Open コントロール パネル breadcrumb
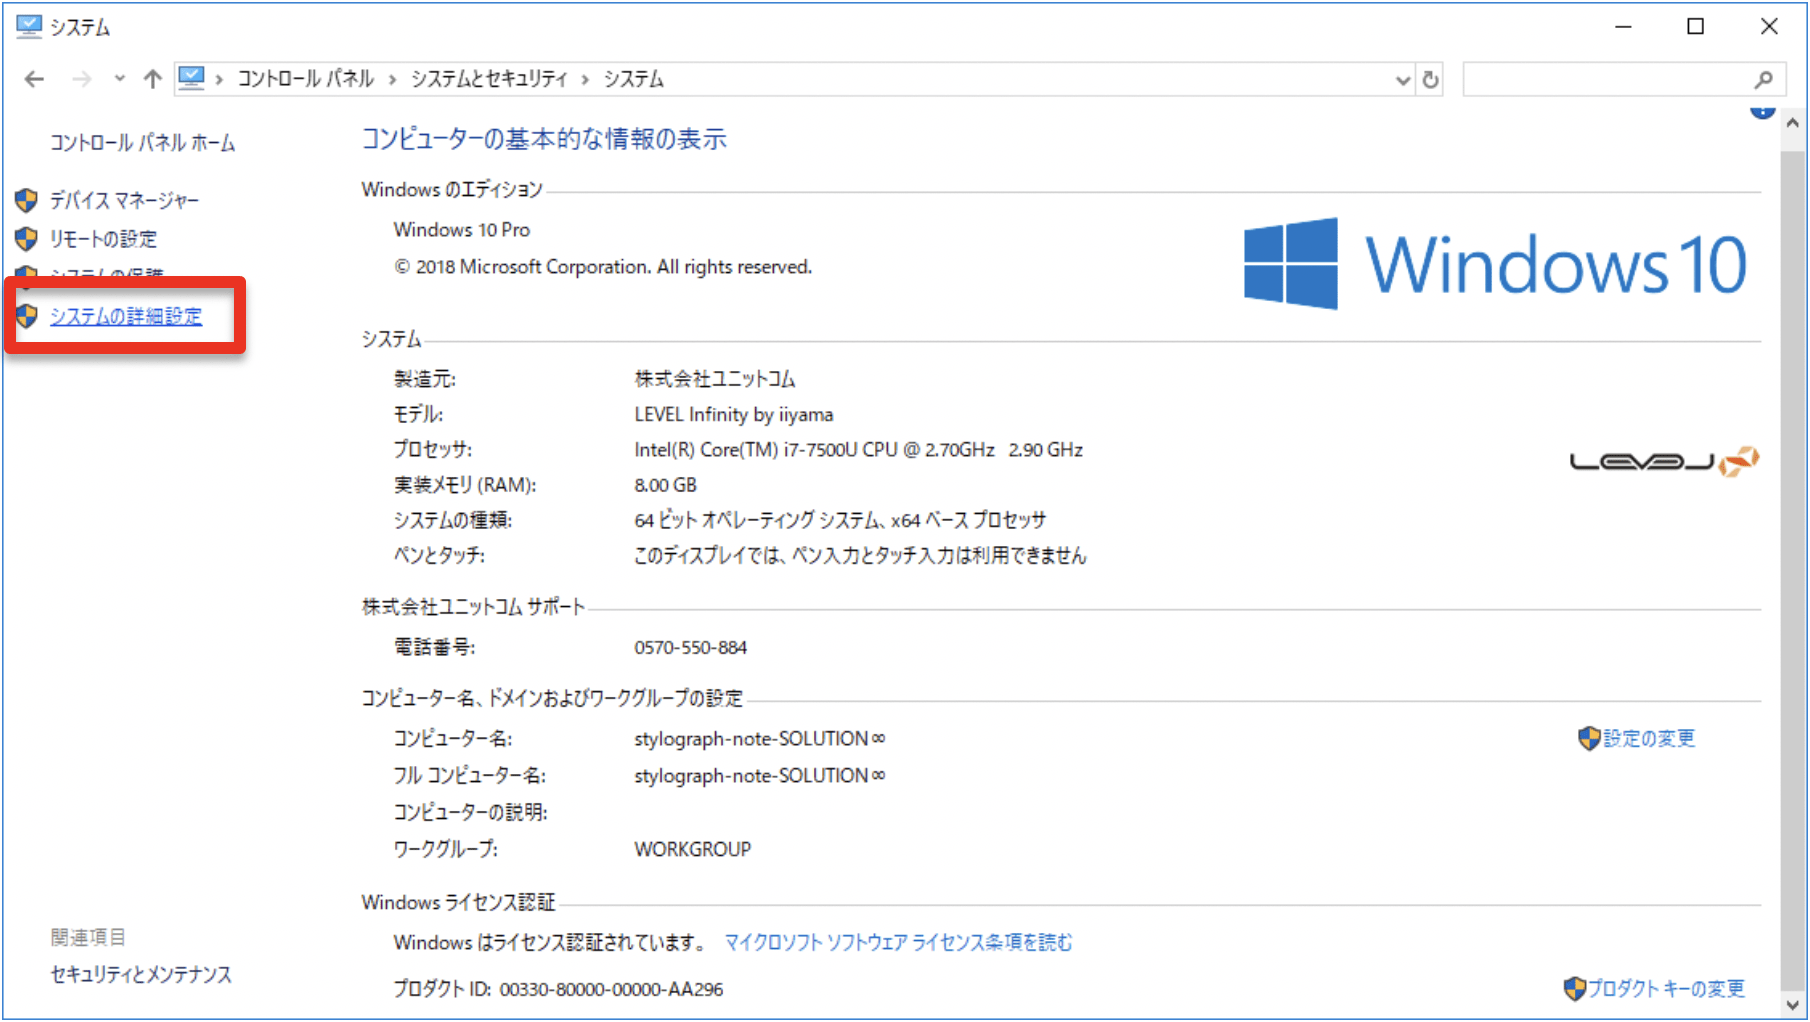The width and height of the screenshot is (1810, 1022). 305,79
